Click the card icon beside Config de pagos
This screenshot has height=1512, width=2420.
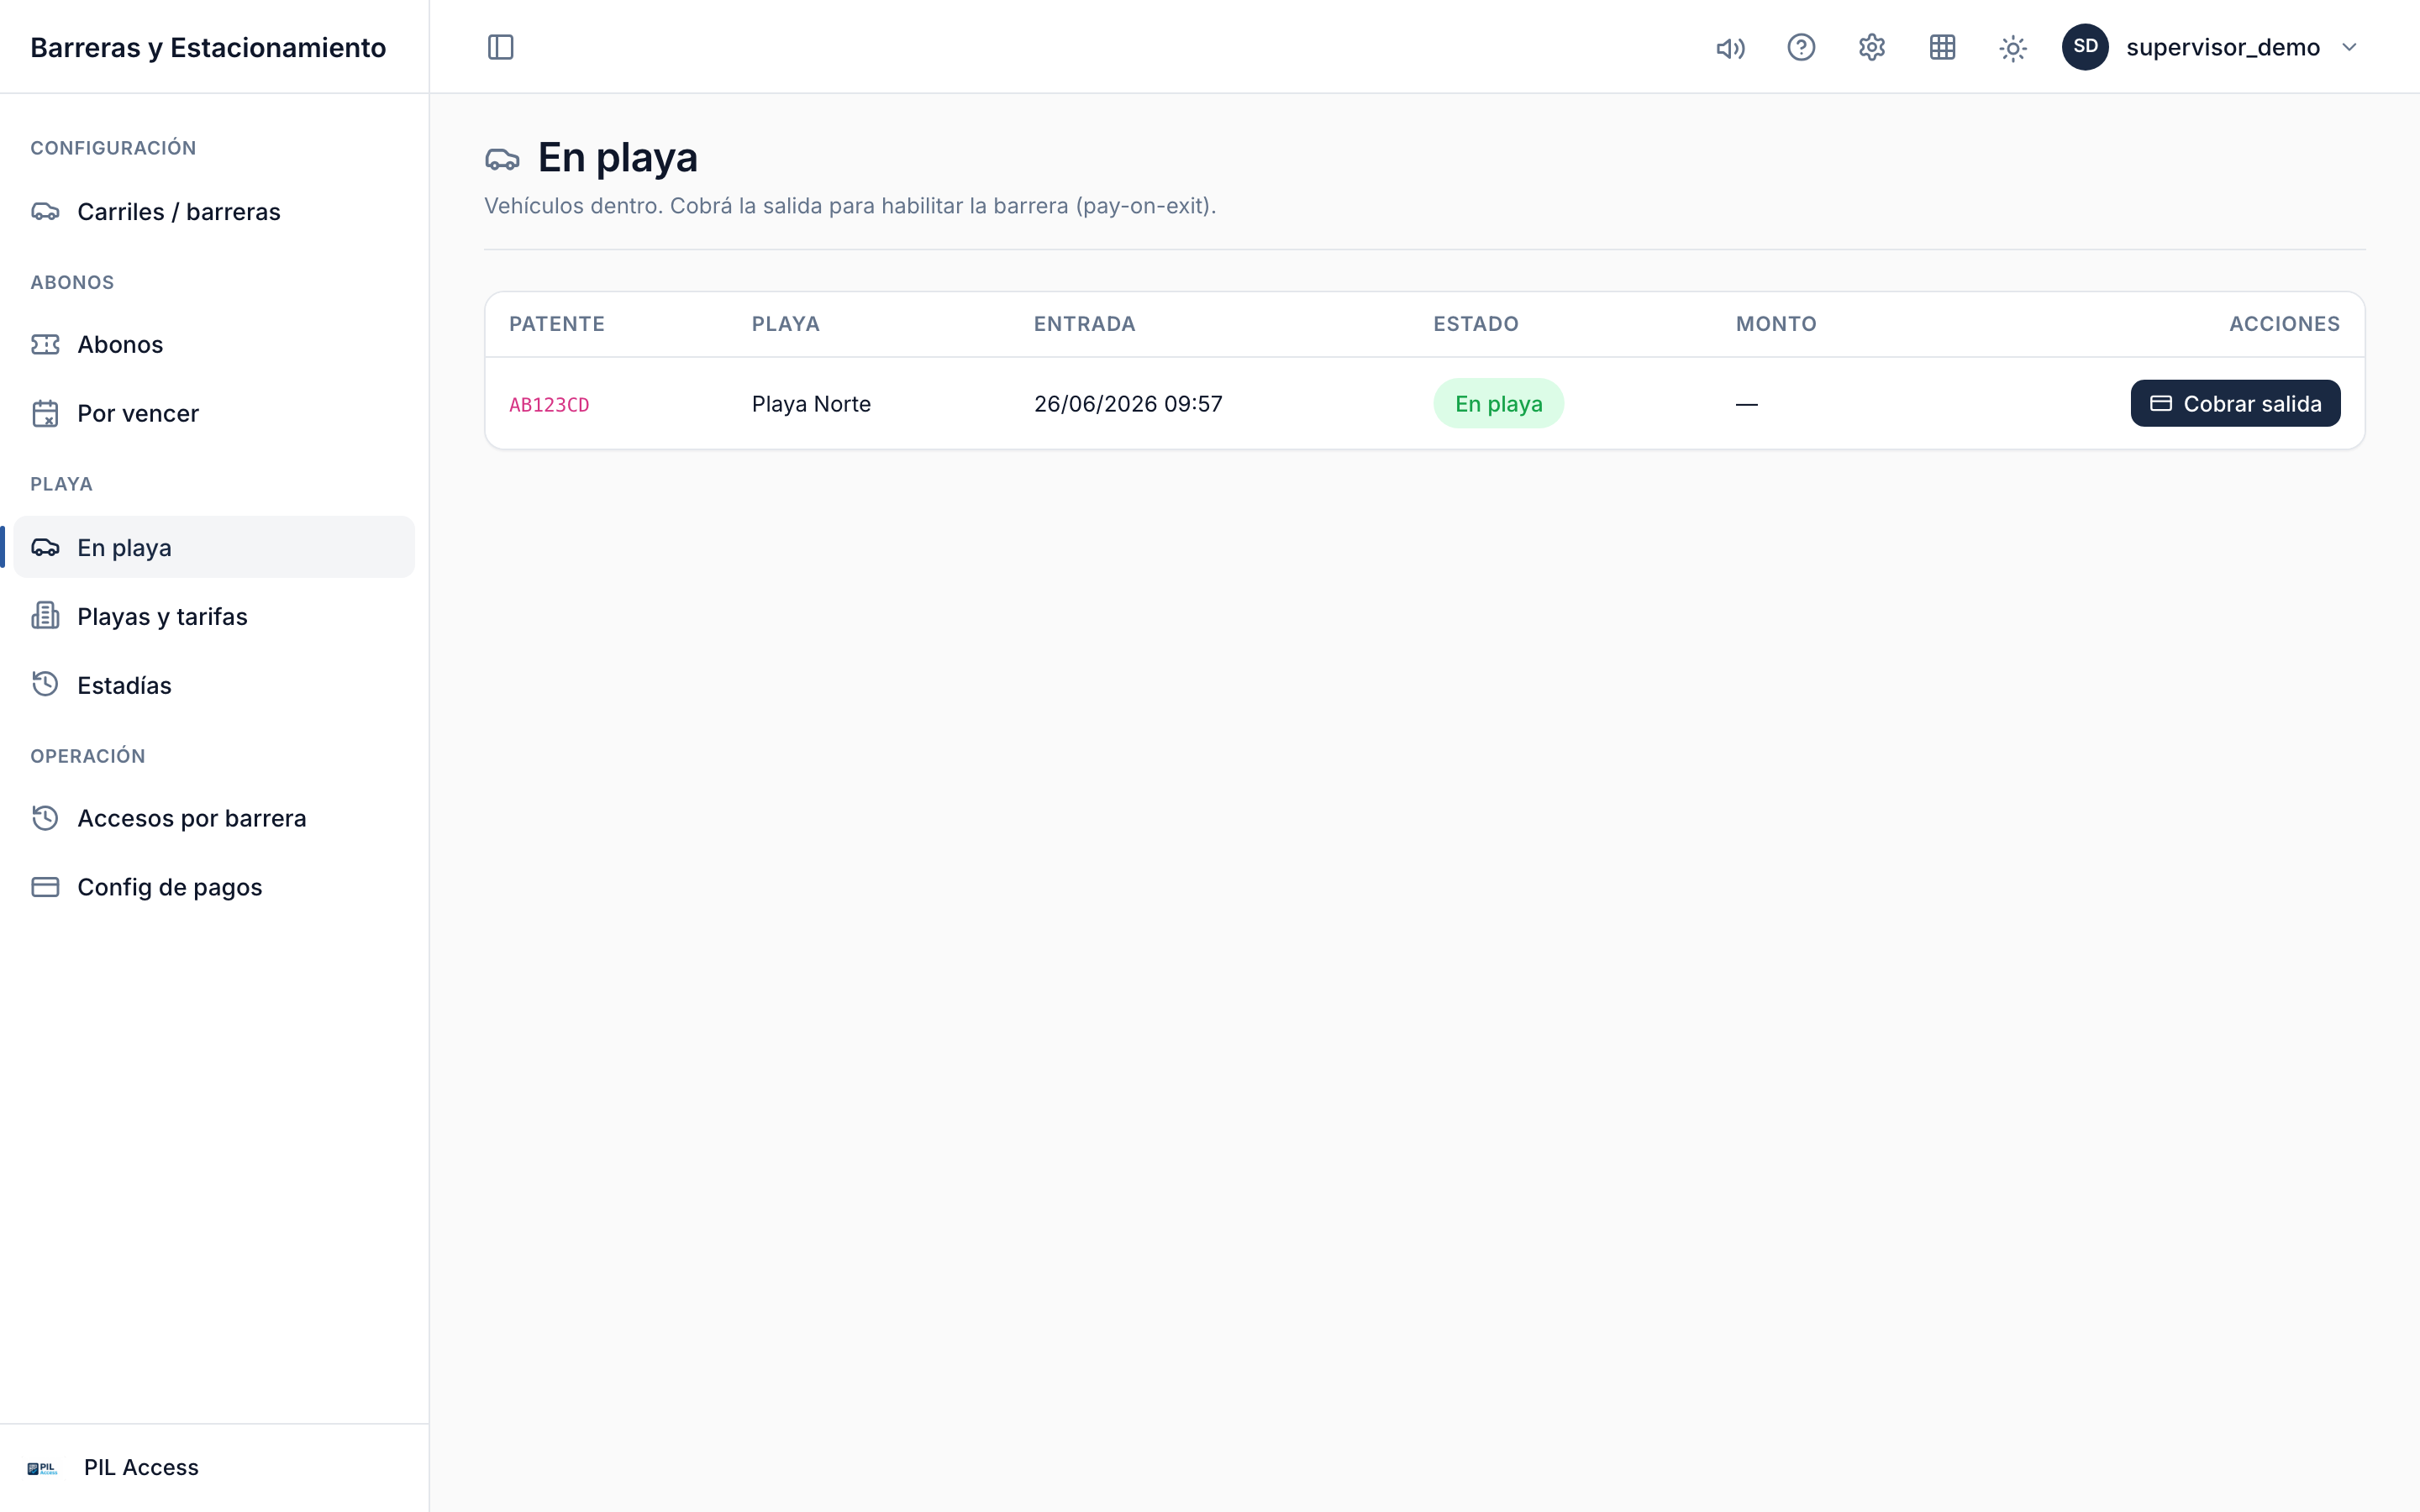(x=45, y=887)
